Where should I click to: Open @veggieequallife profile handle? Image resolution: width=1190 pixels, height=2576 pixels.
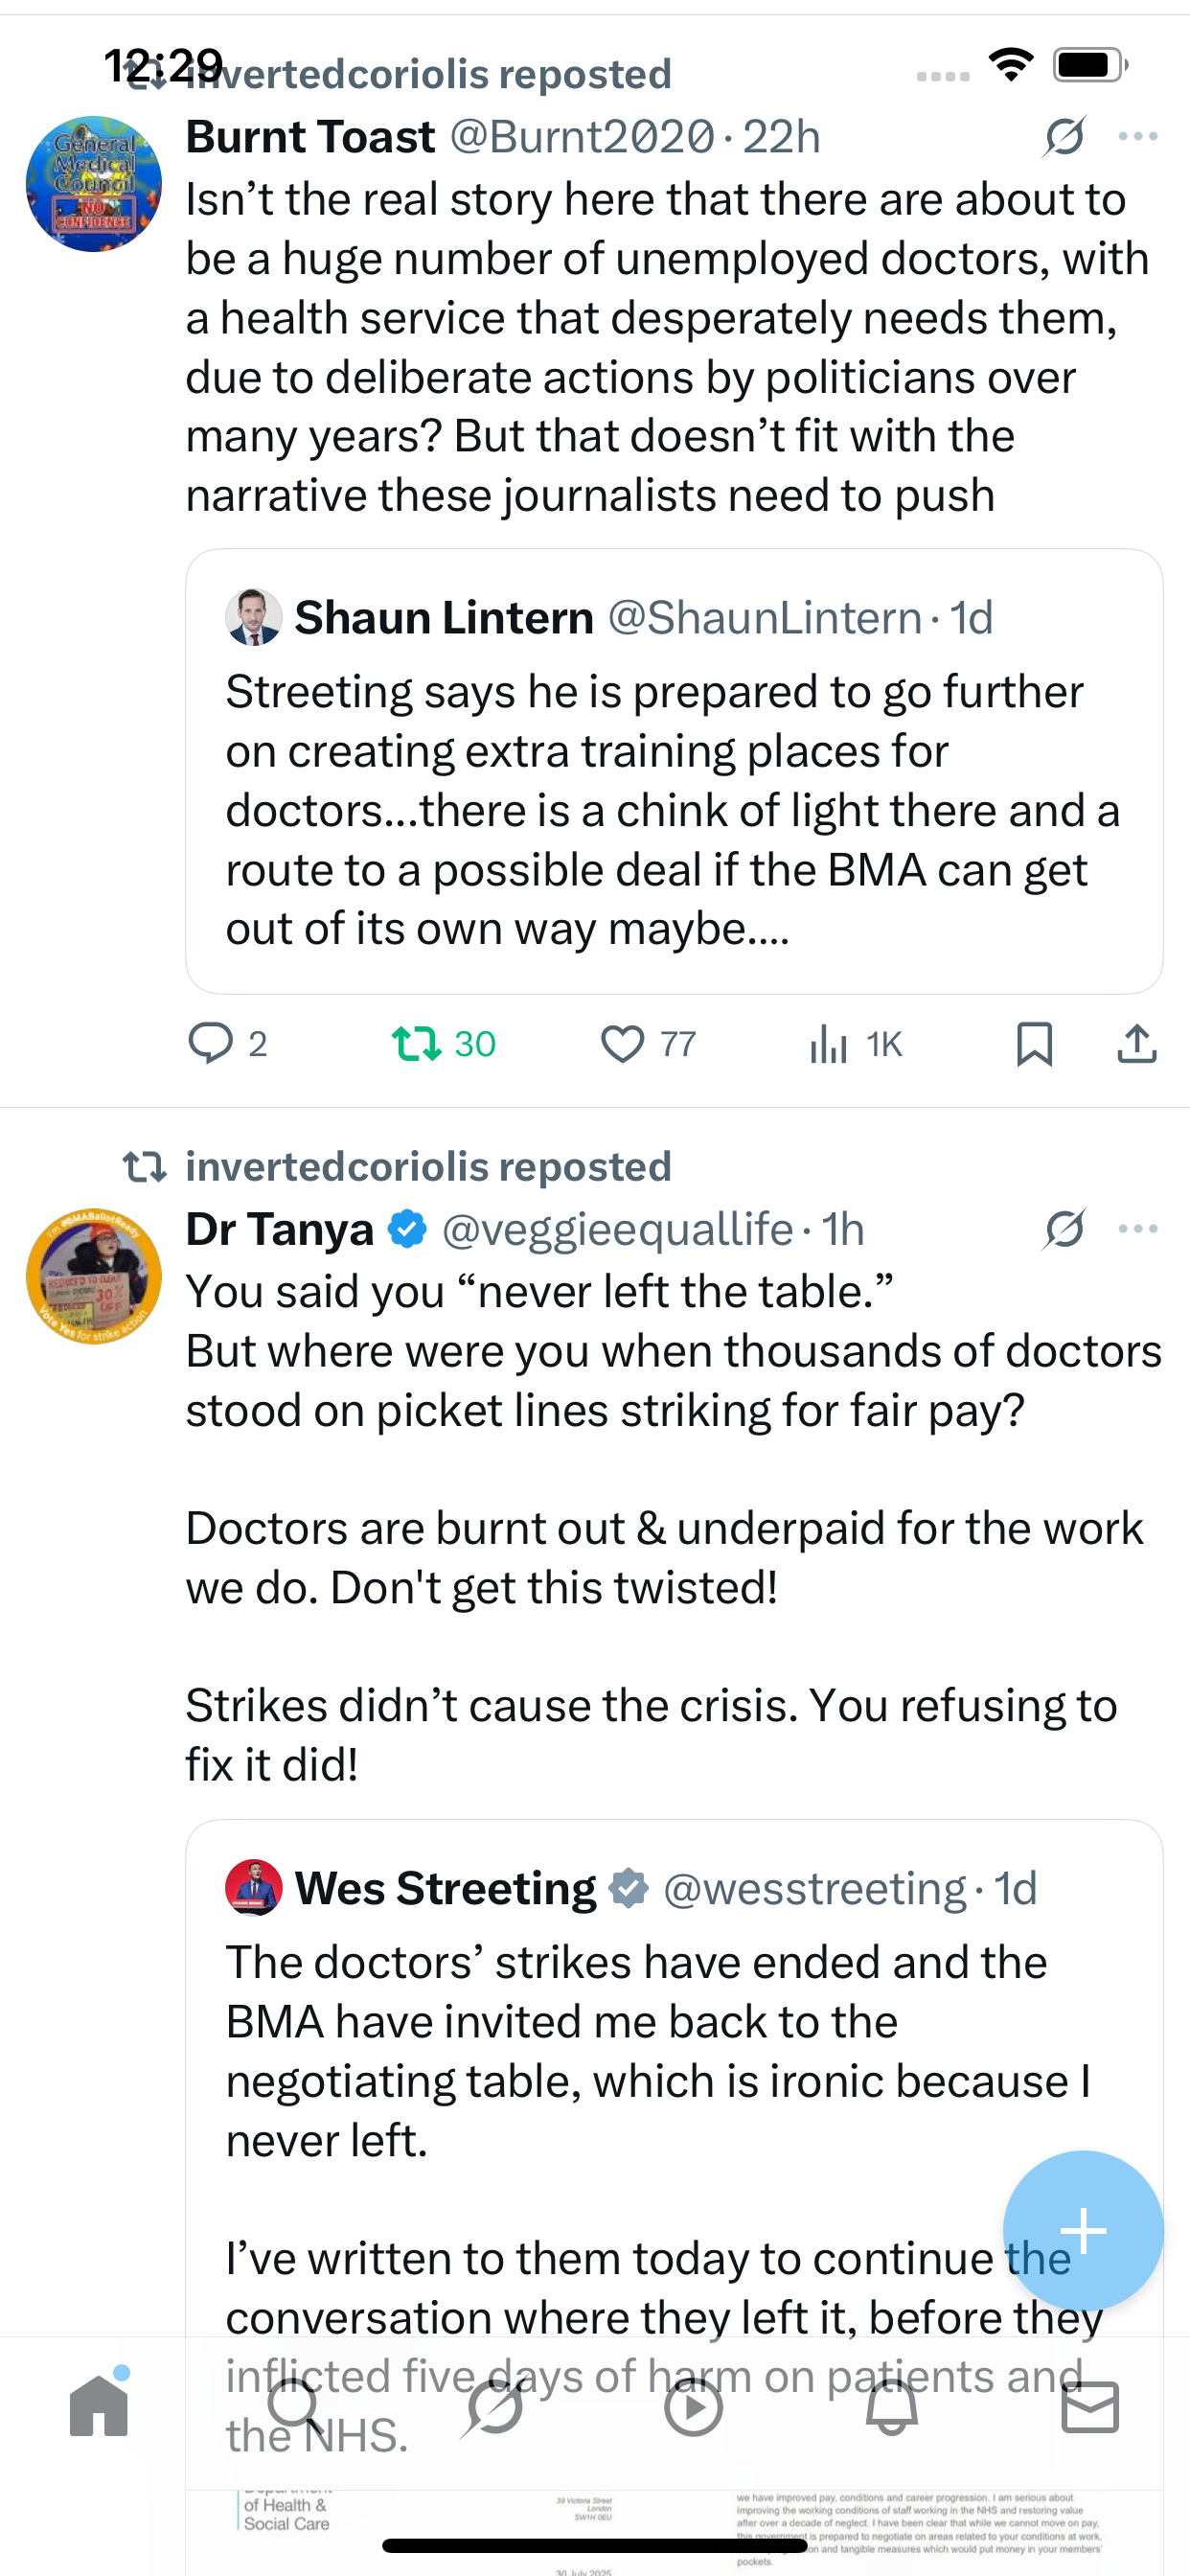point(617,1229)
